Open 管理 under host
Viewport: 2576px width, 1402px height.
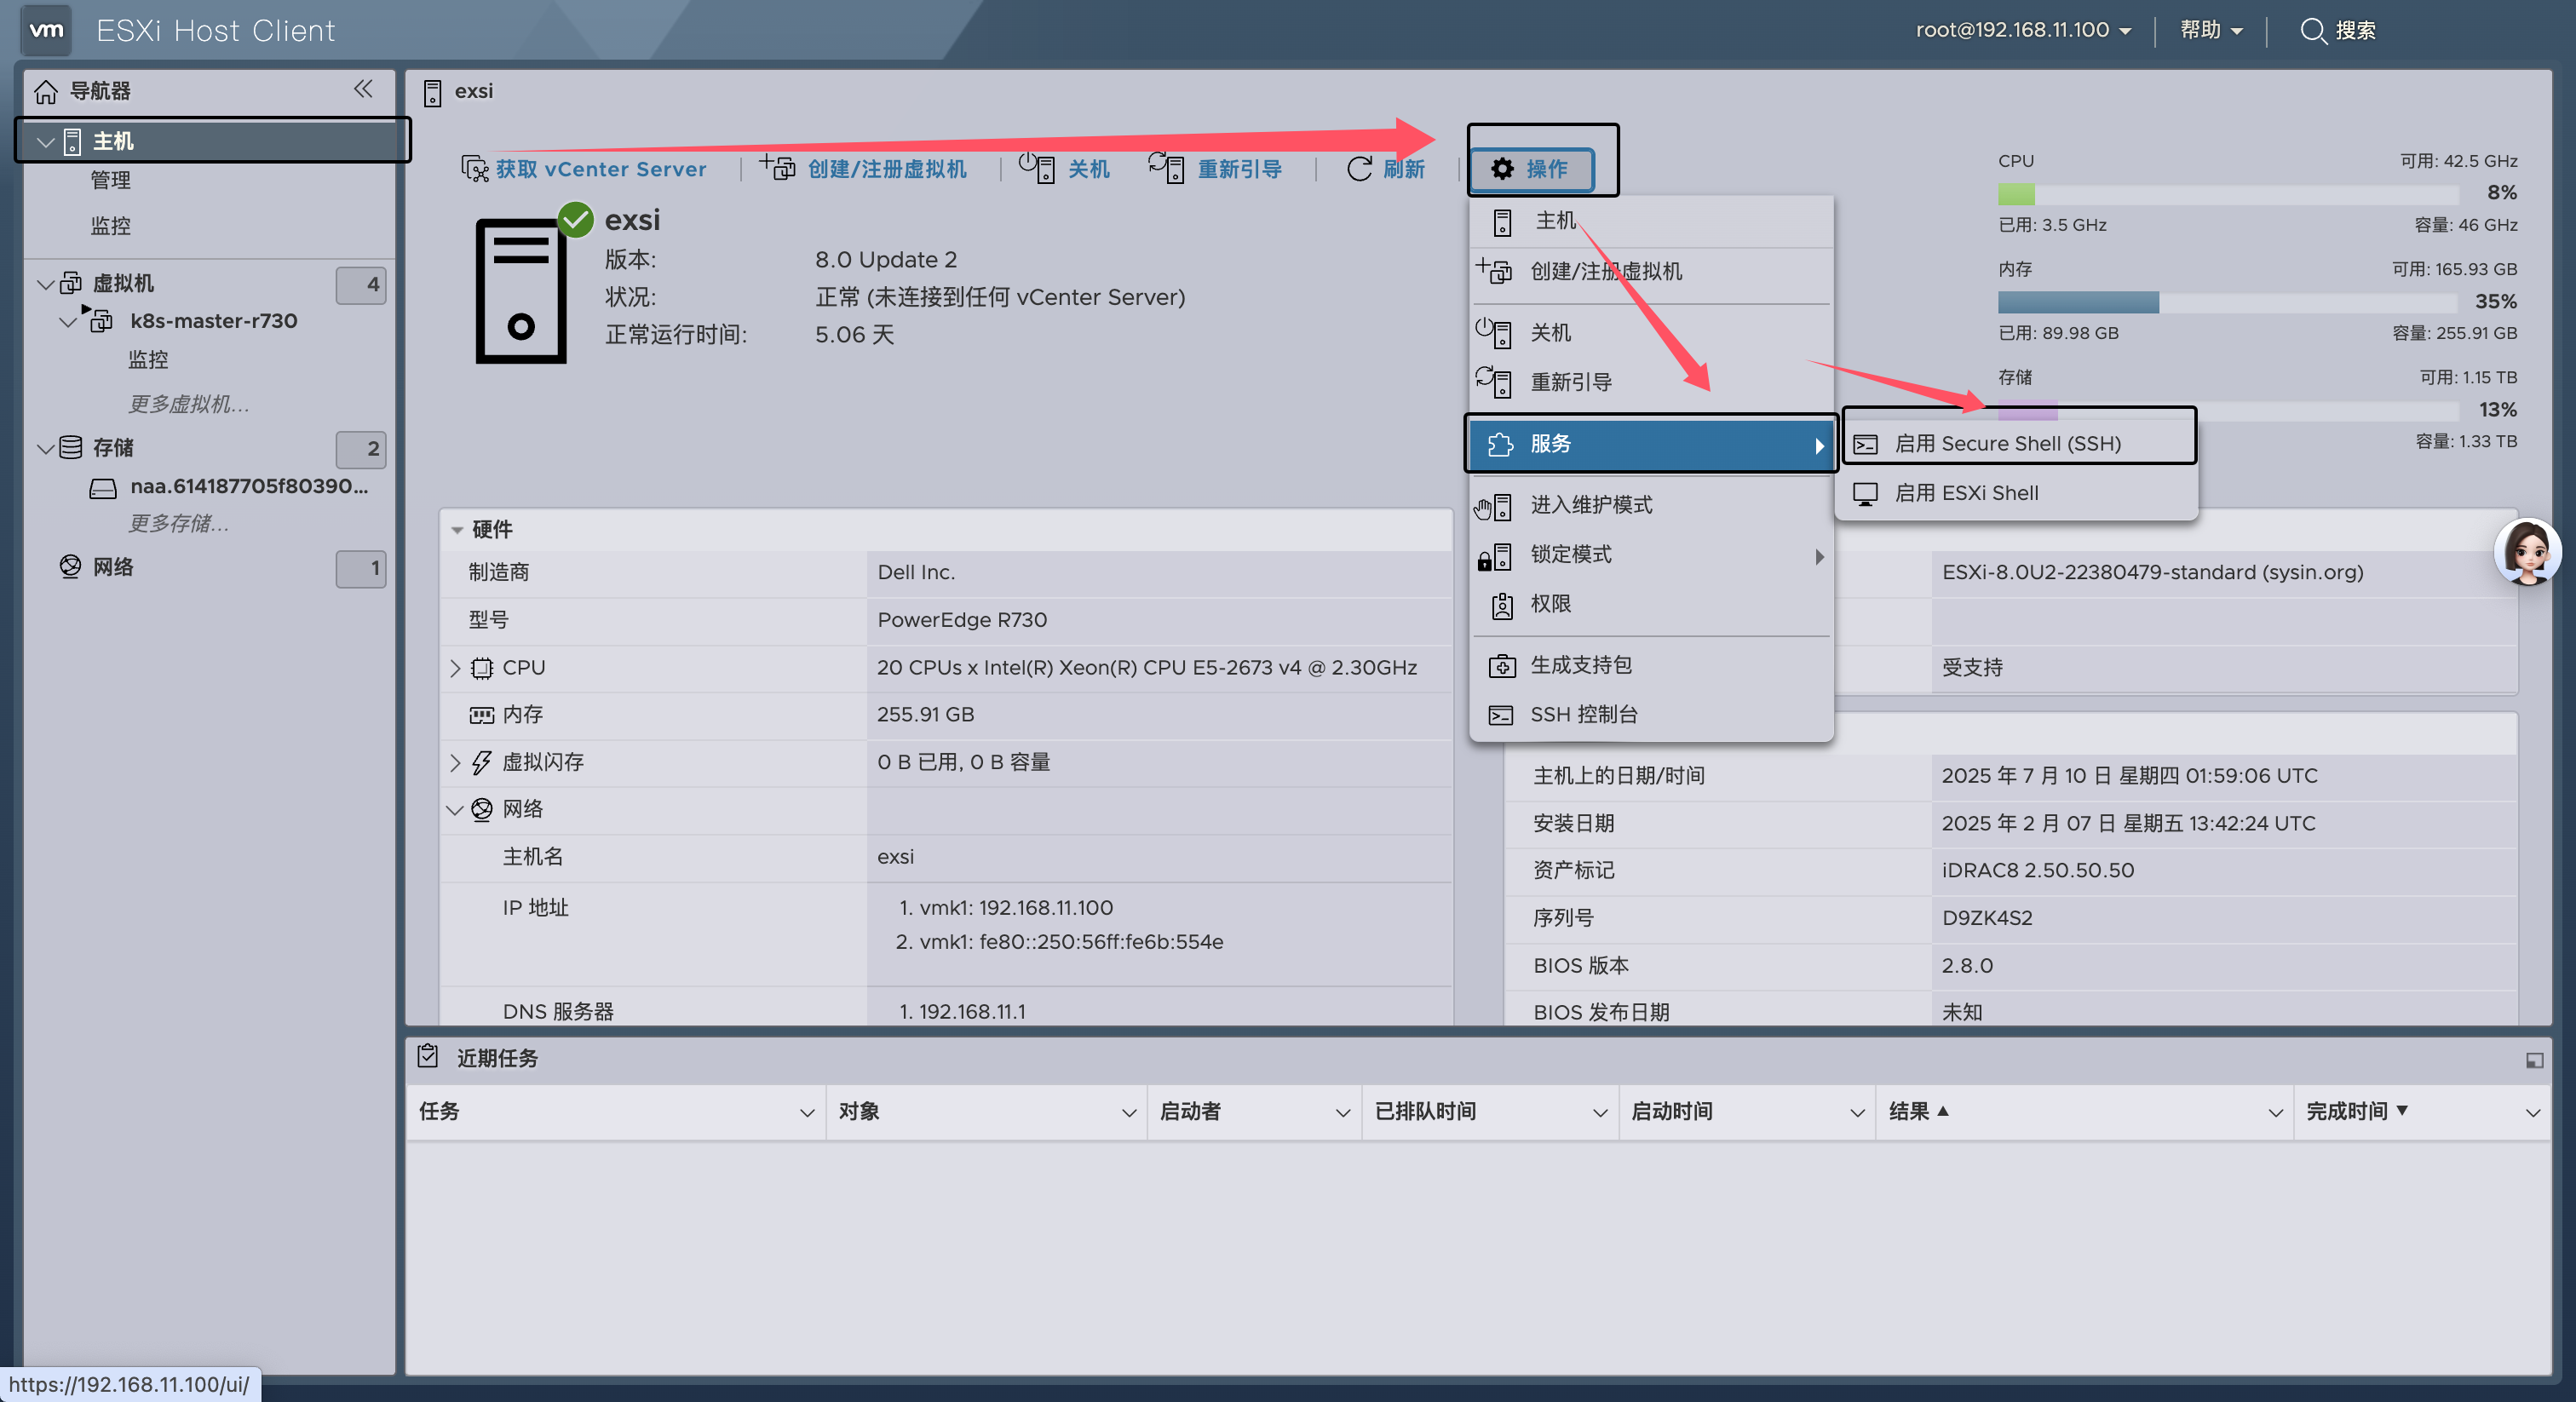tap(110, 181)
